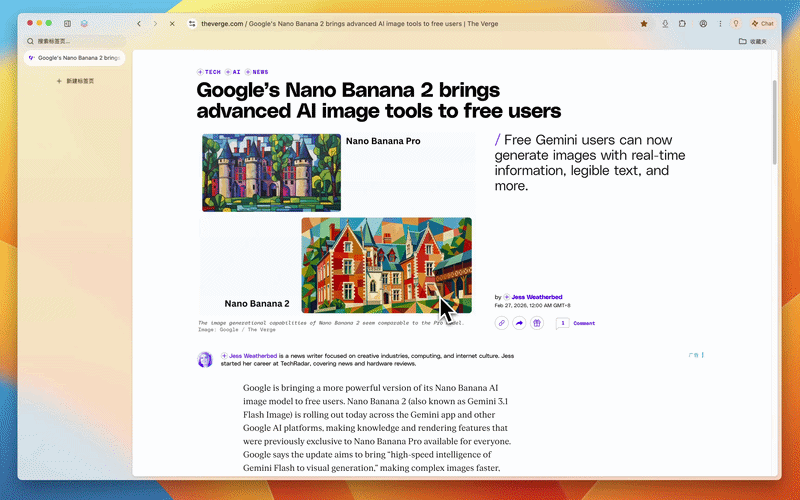Click the bookmark star icon in toolbar
Screen dimensions: 800x500
[x=644, y=23]
